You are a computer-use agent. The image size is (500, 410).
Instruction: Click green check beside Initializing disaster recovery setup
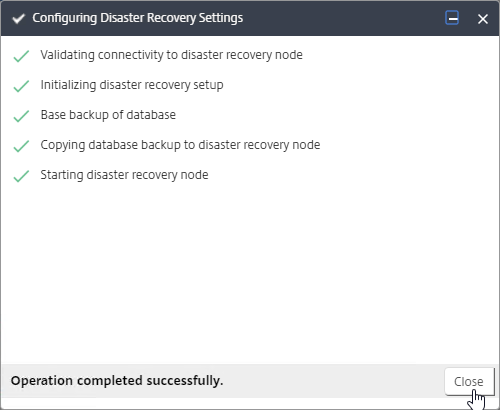[21, 86]
